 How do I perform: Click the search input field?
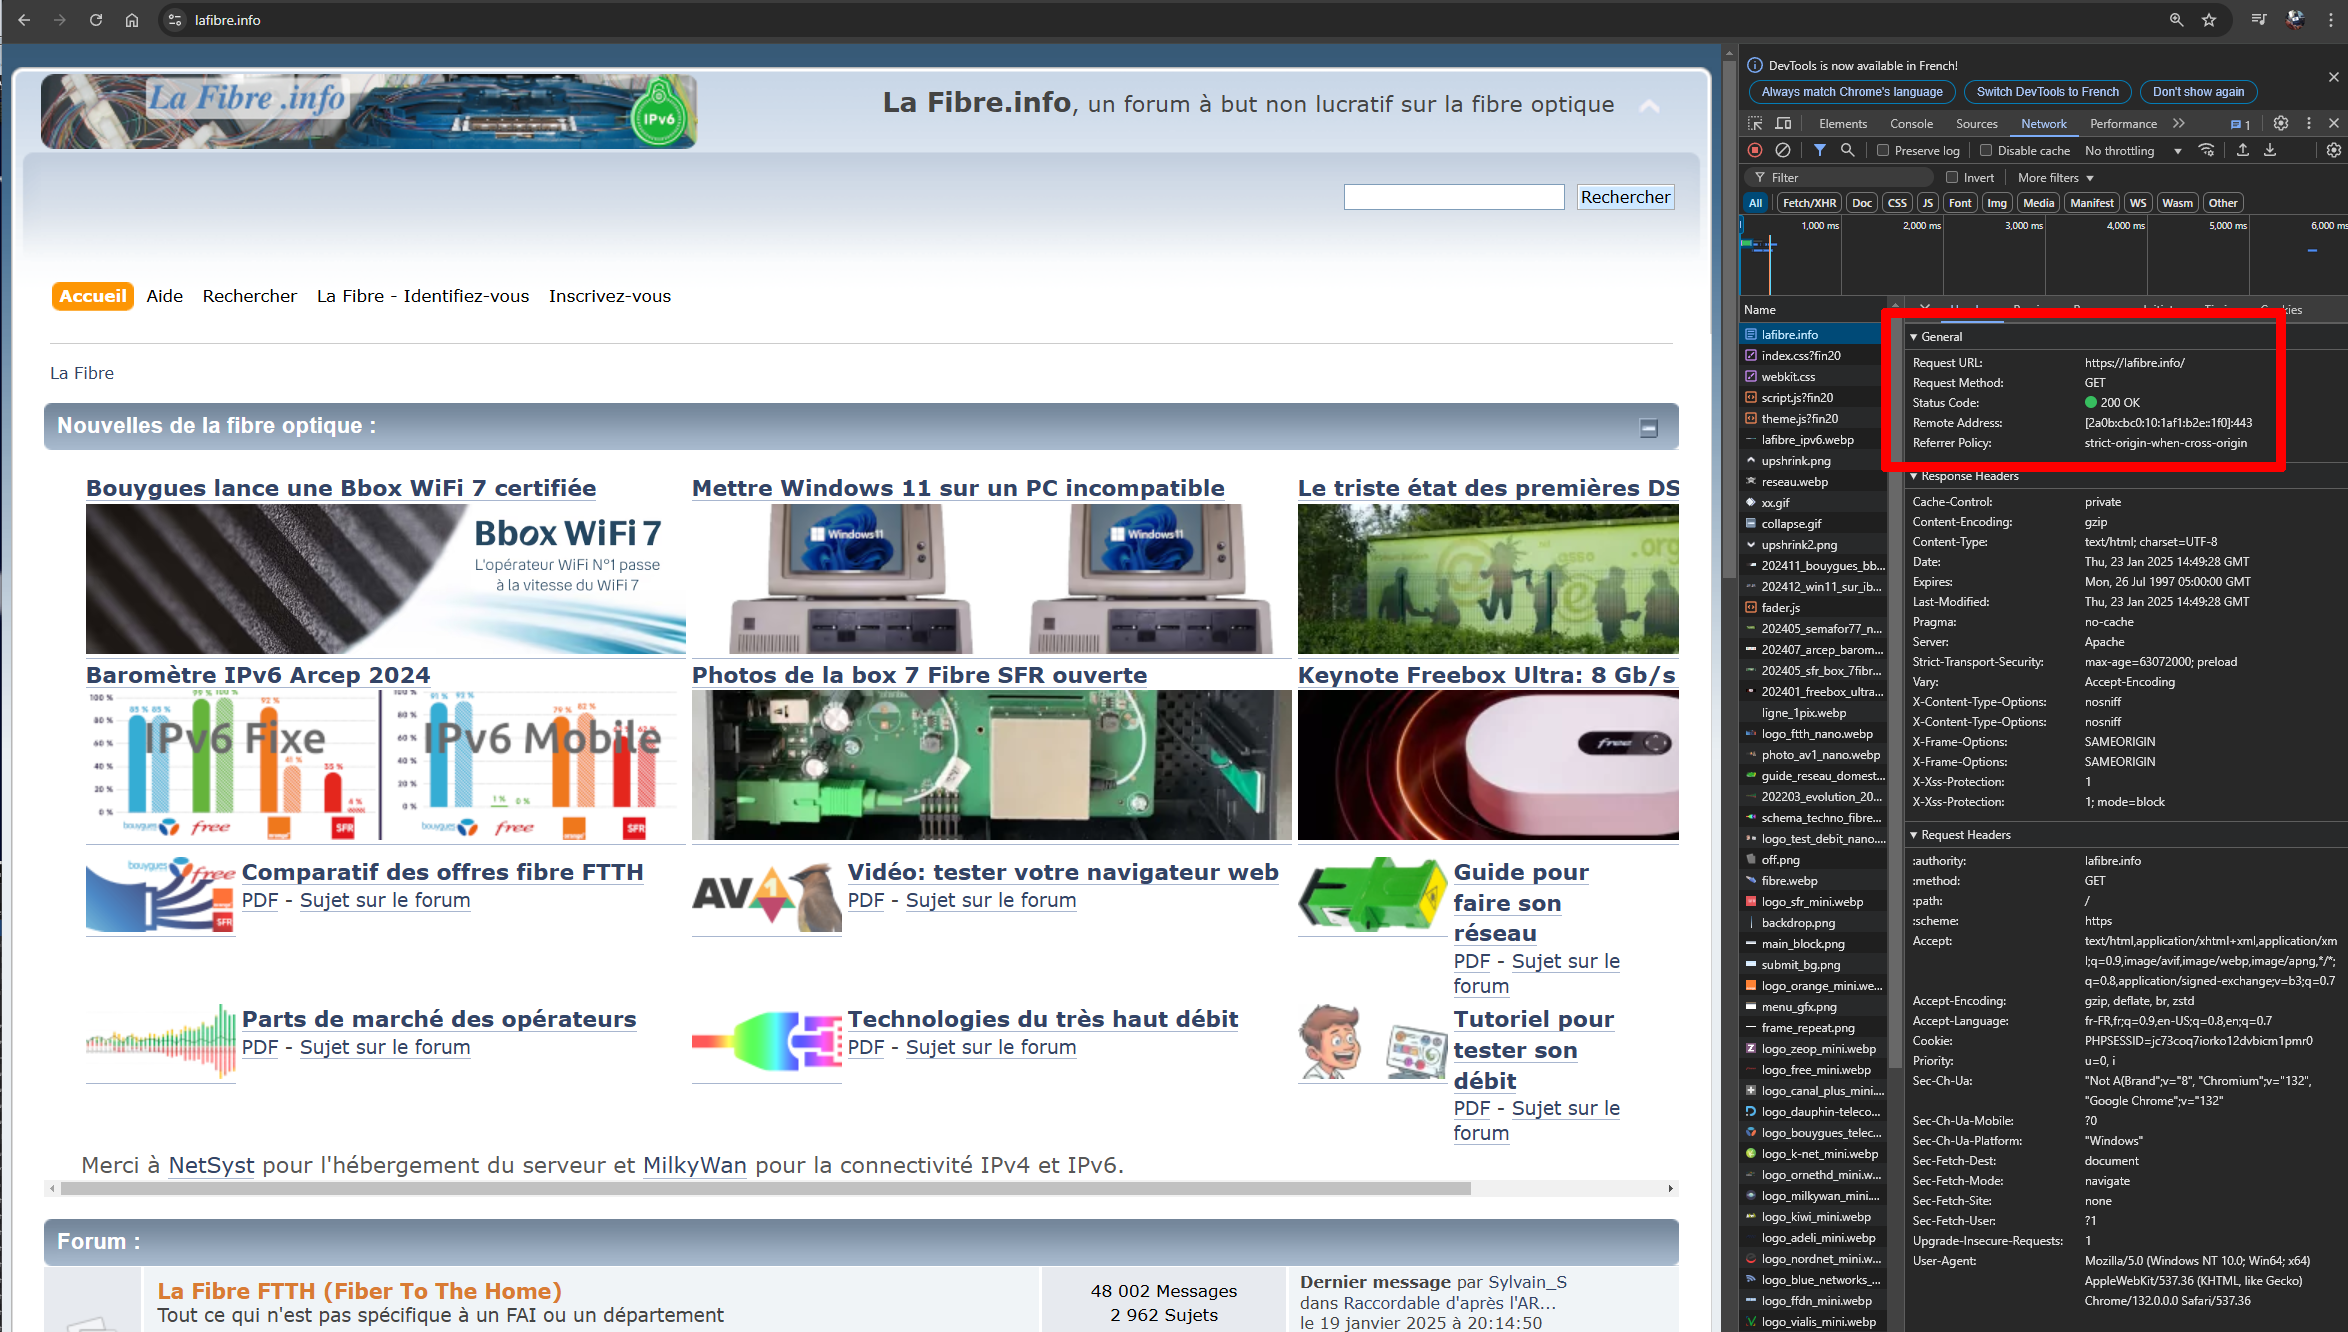point(1451,197)
